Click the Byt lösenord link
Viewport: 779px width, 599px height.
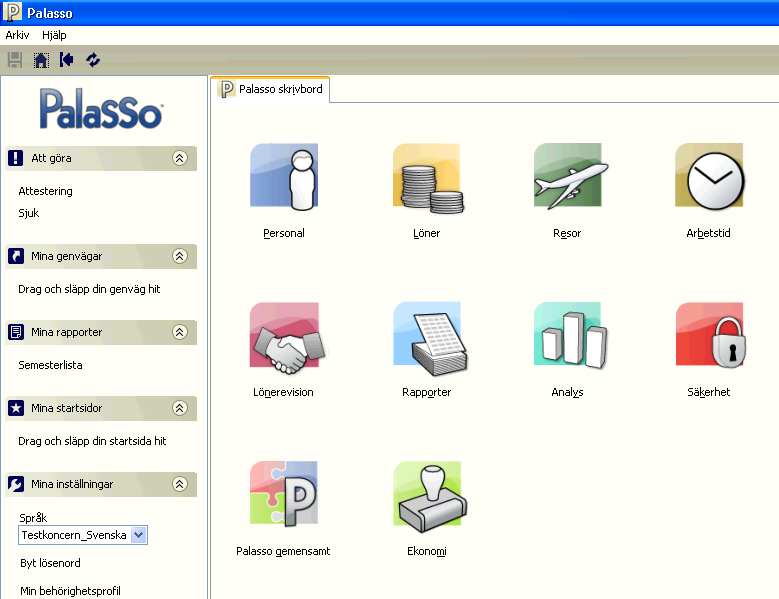[50, 563]
